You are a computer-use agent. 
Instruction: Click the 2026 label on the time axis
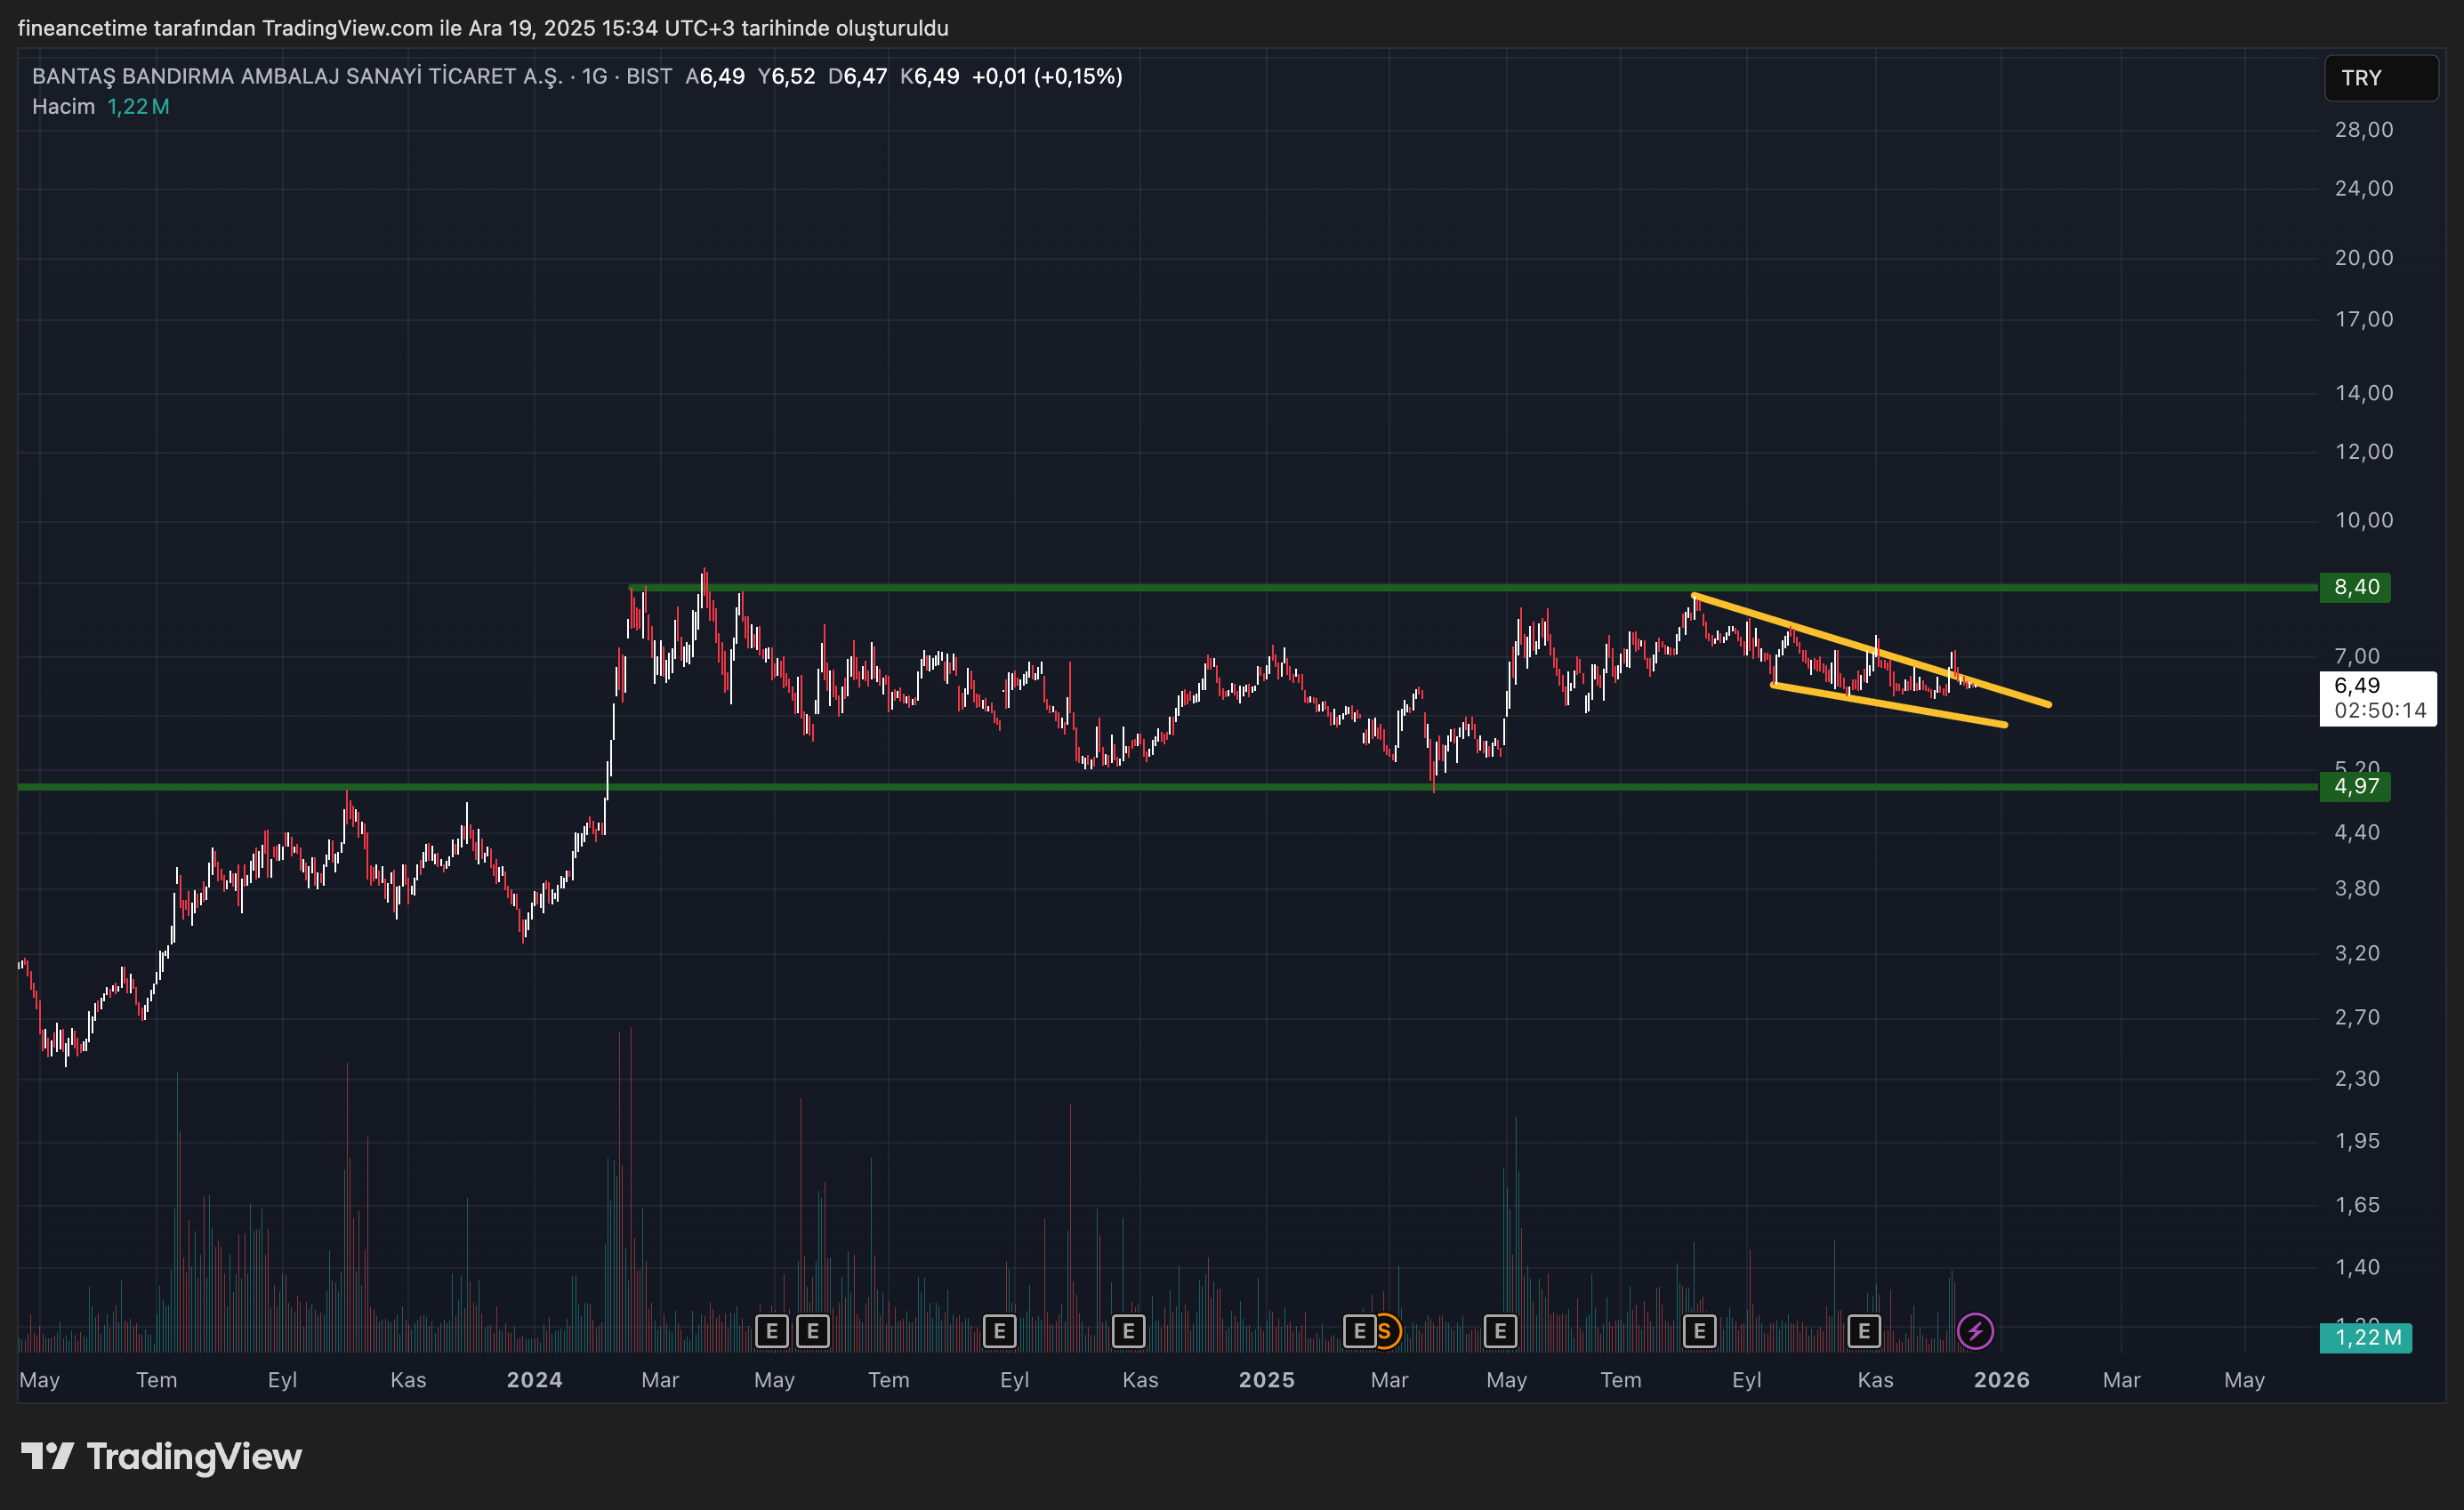(2001, 1380)
